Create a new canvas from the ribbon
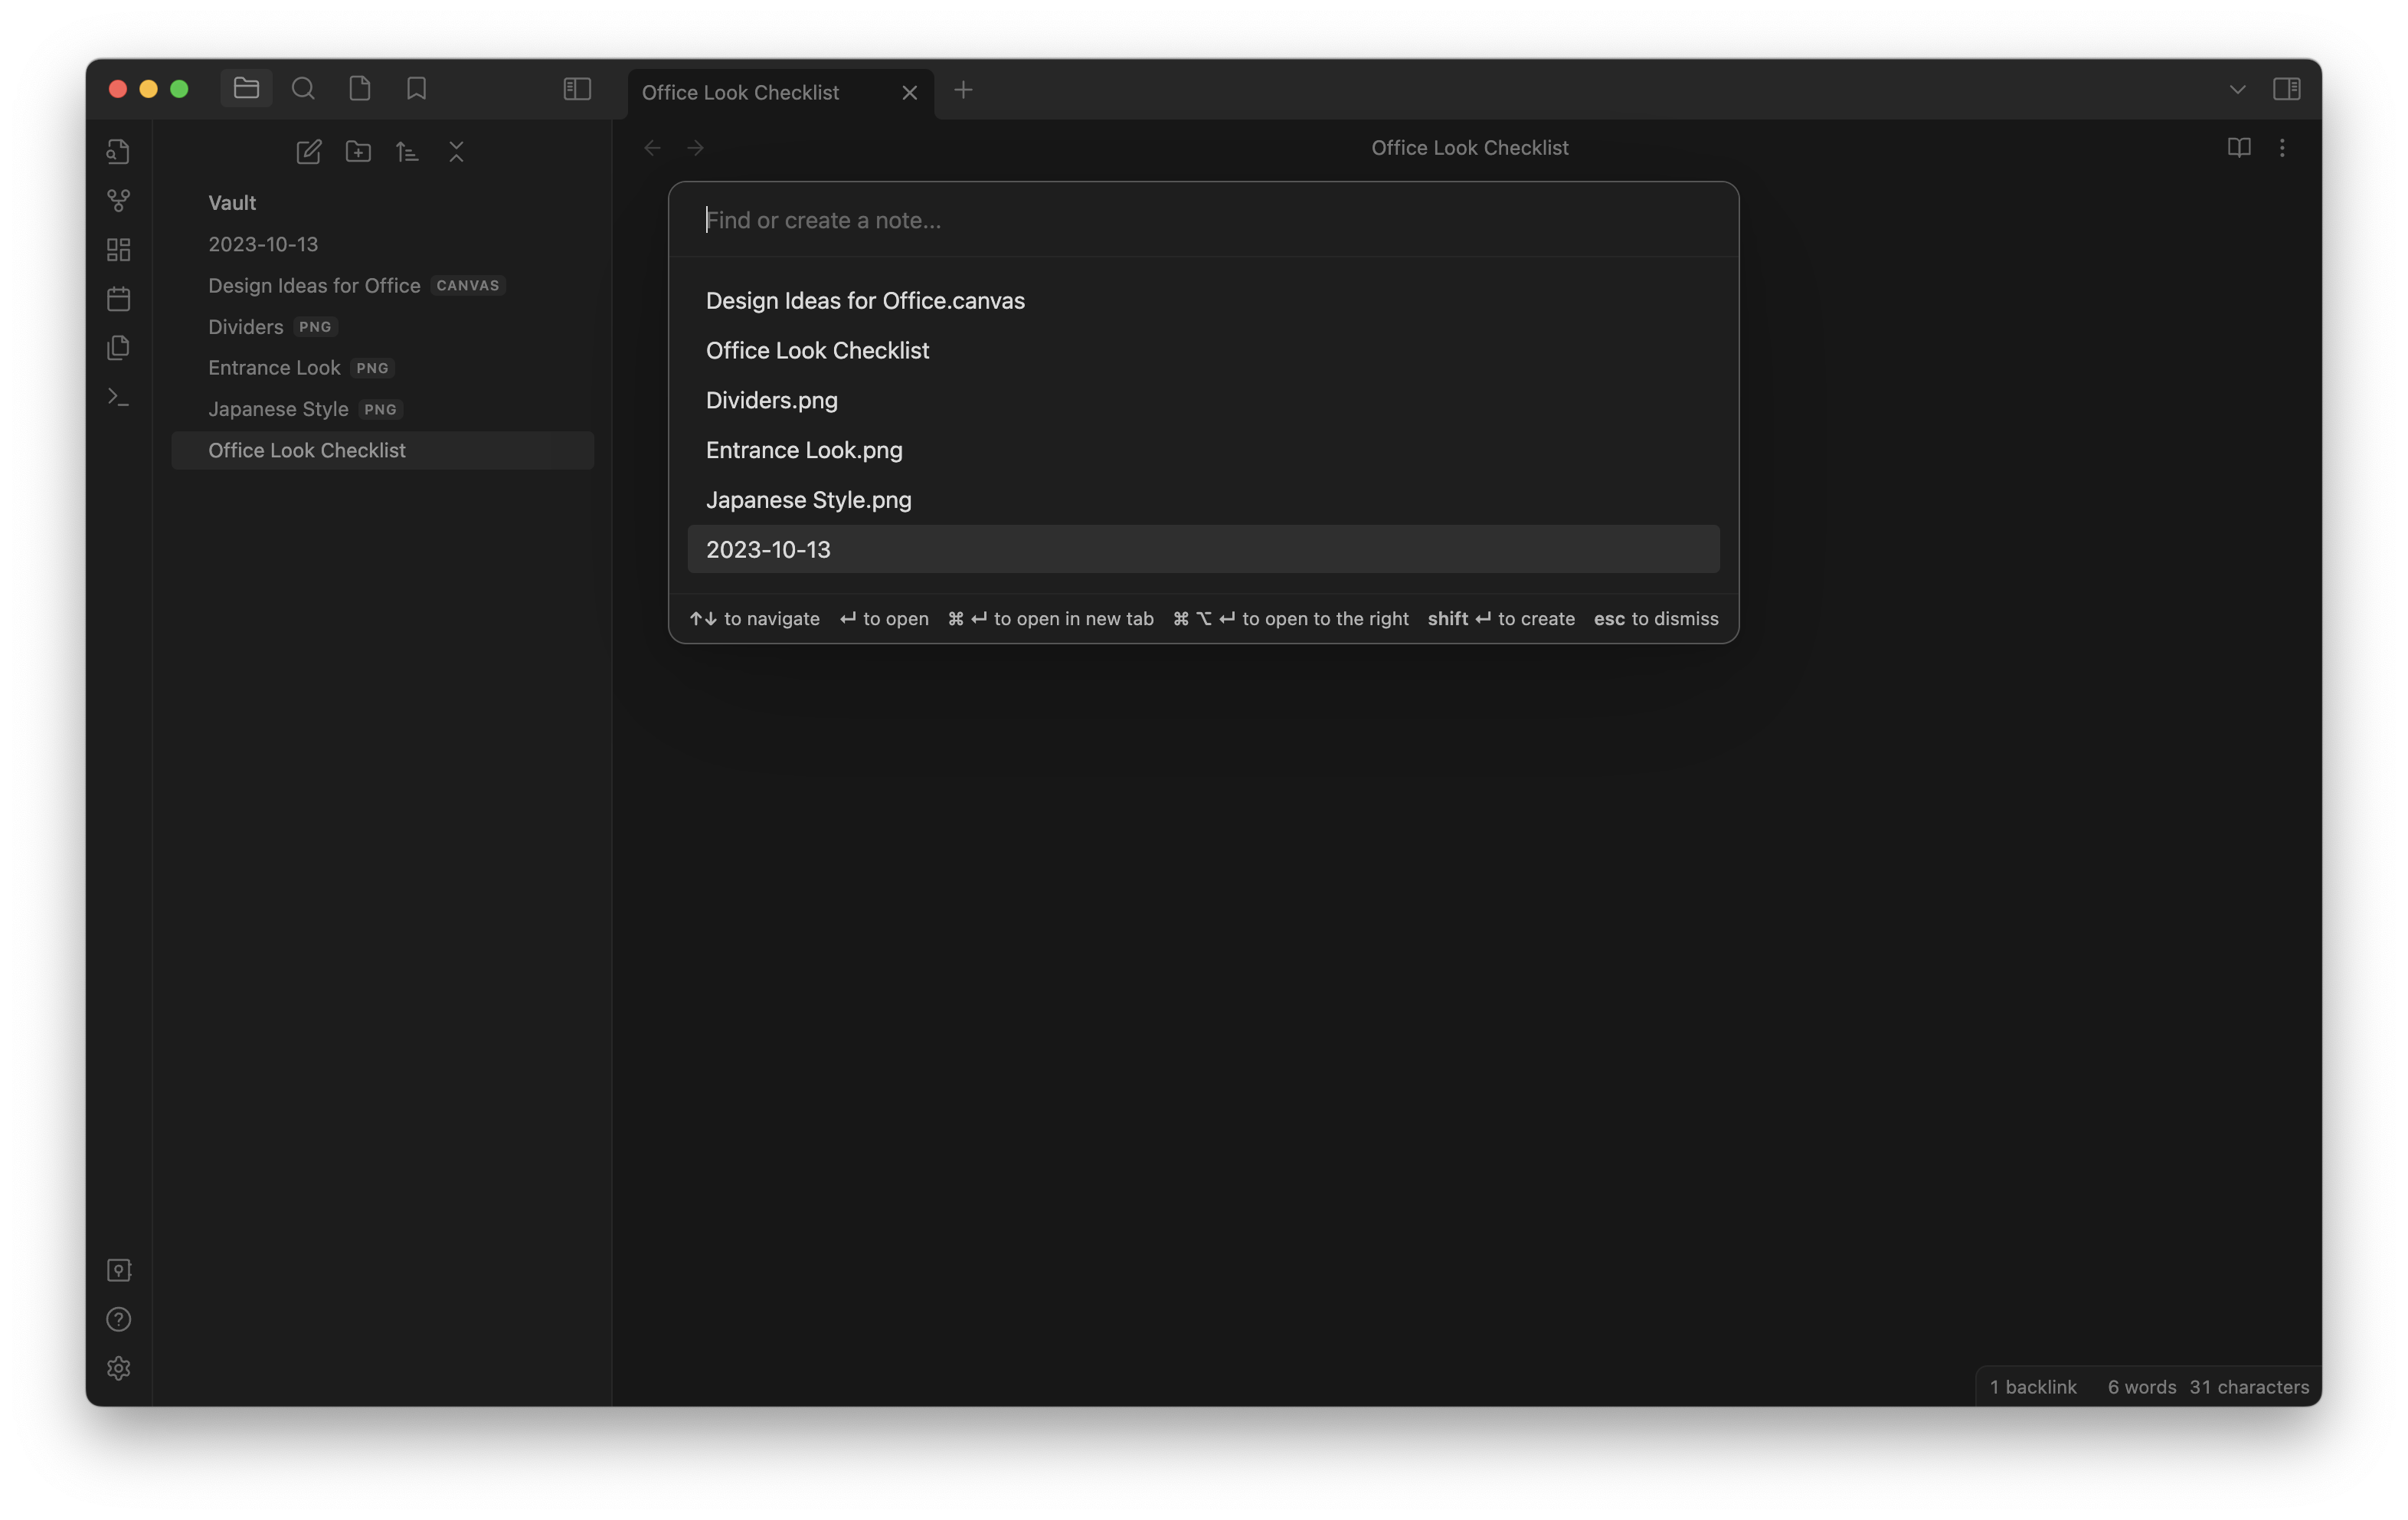 pos(118,249)
